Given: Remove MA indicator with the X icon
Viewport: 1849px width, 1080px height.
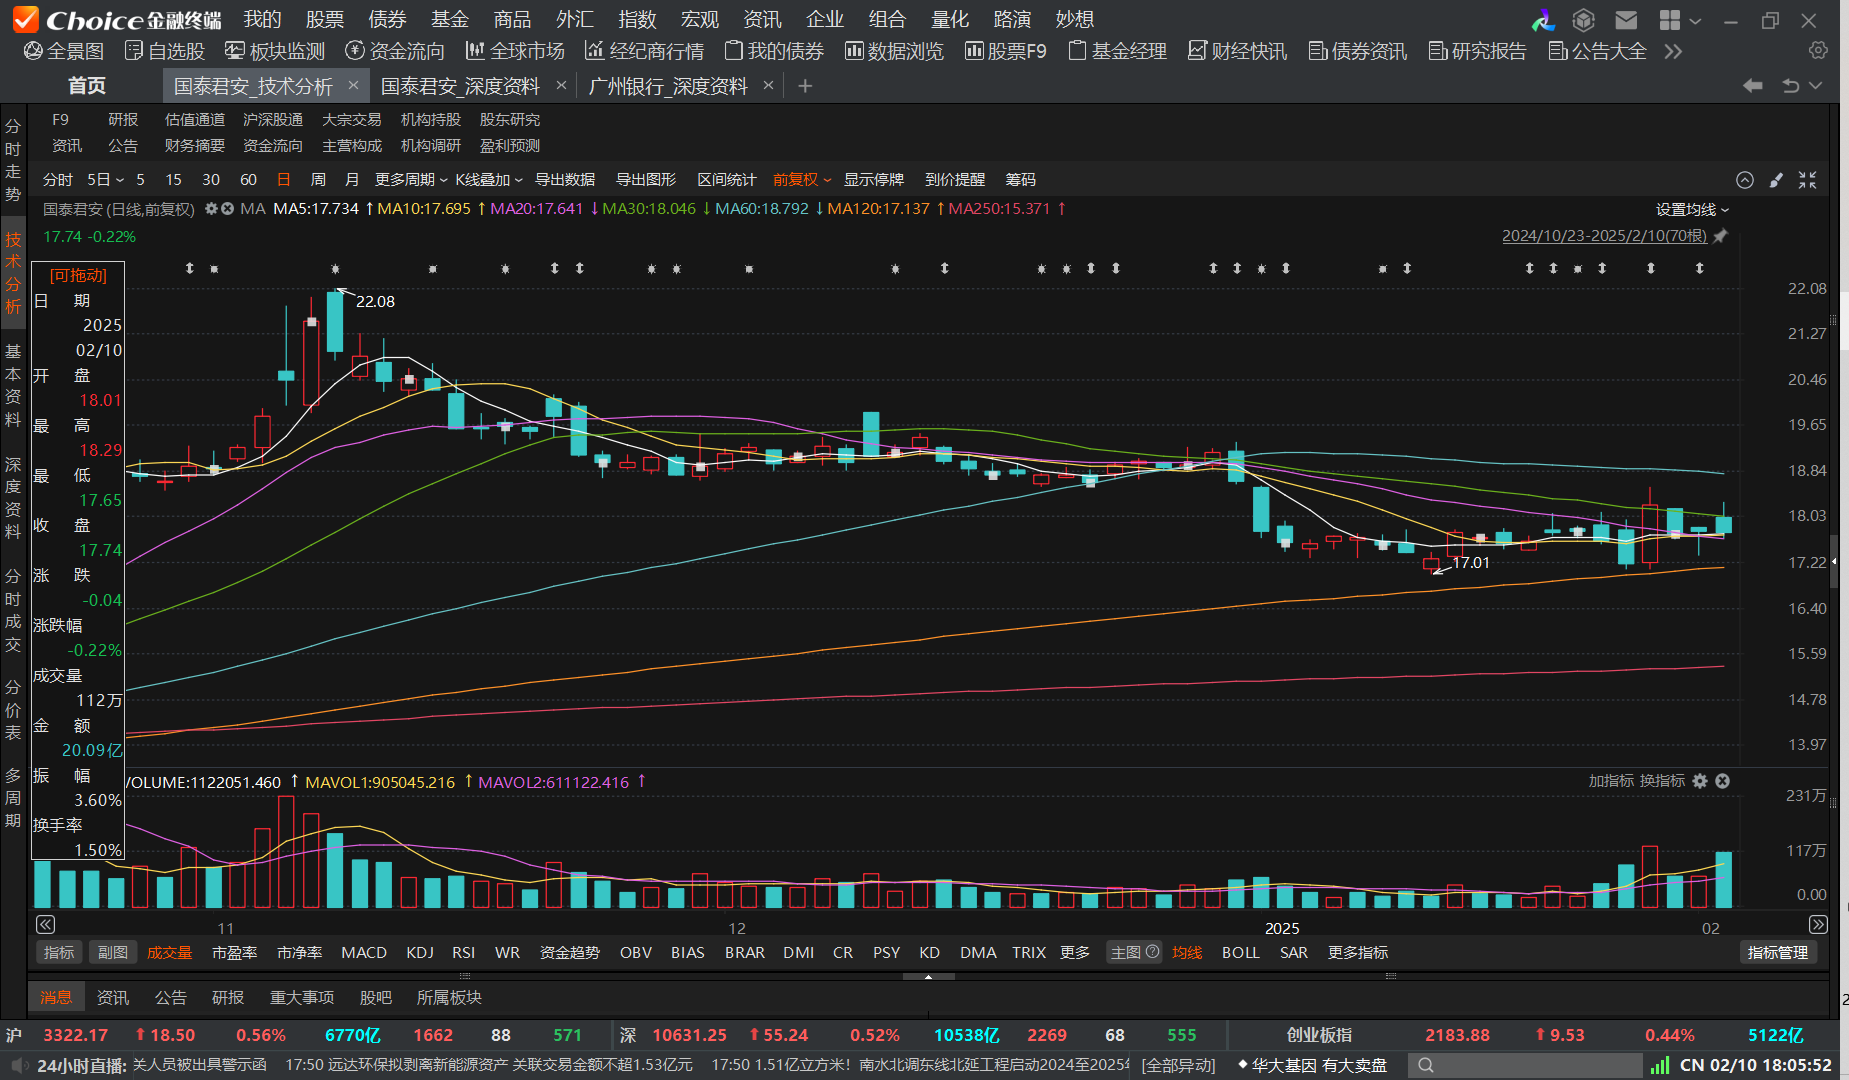Looking at the screenshot, I should 227,209.
